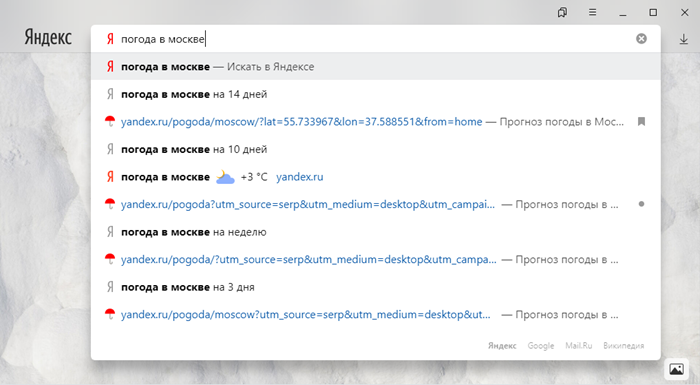Clear the search field with X icon
This screenshot has height=385, width=700.
point(641,39)
